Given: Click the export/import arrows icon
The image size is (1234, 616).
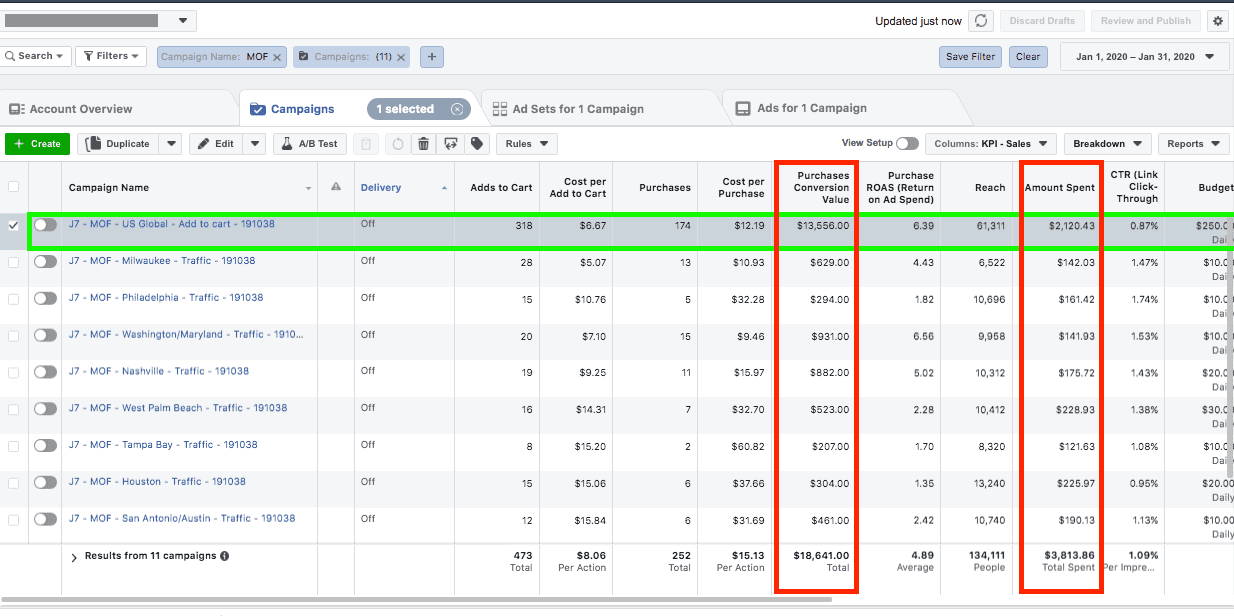Looking at the screenshot, I should 452,143.
